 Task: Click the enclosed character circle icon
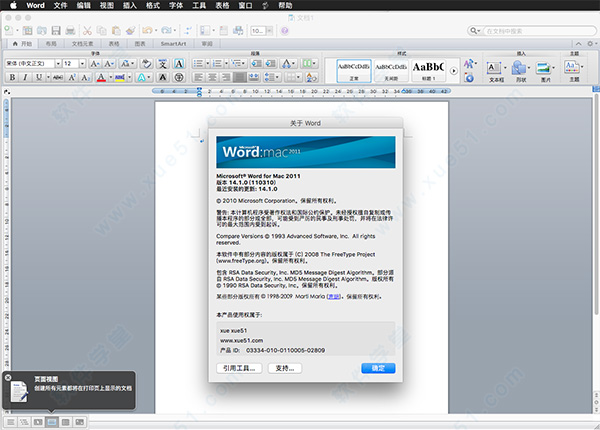tap(179, 77)
